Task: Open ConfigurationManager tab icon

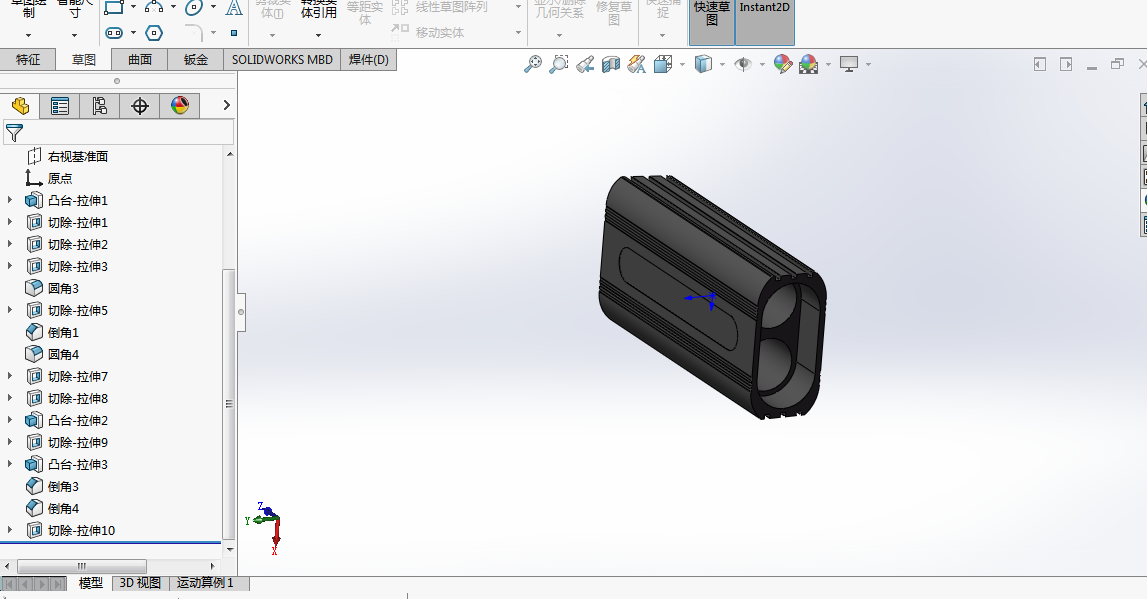Action: click(x=99, y=106)
